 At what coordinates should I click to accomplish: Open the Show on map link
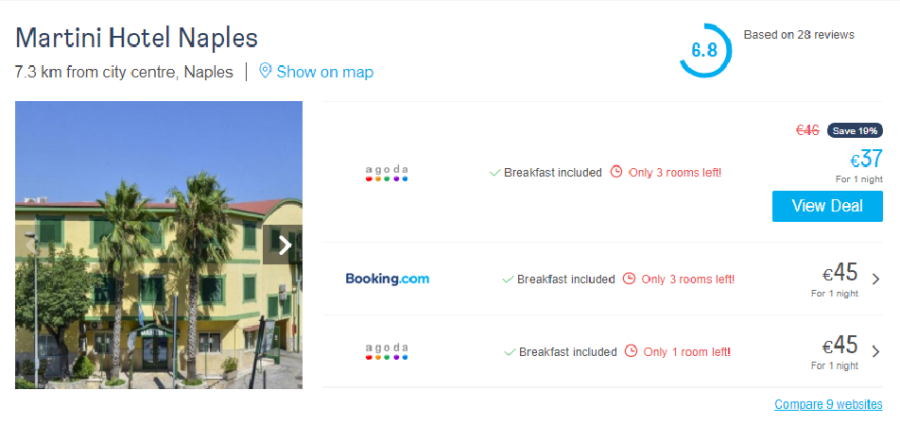point(324,72)
